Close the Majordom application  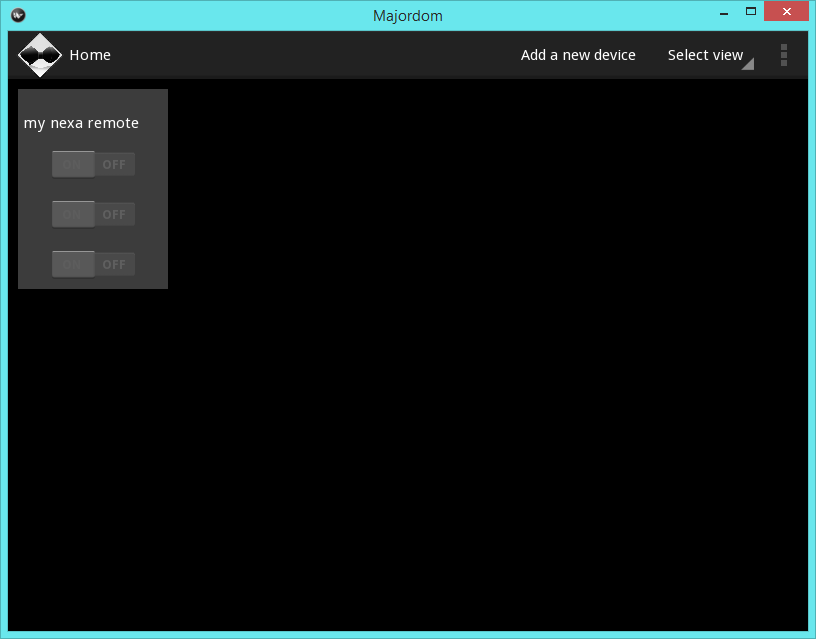click(786, 11)
